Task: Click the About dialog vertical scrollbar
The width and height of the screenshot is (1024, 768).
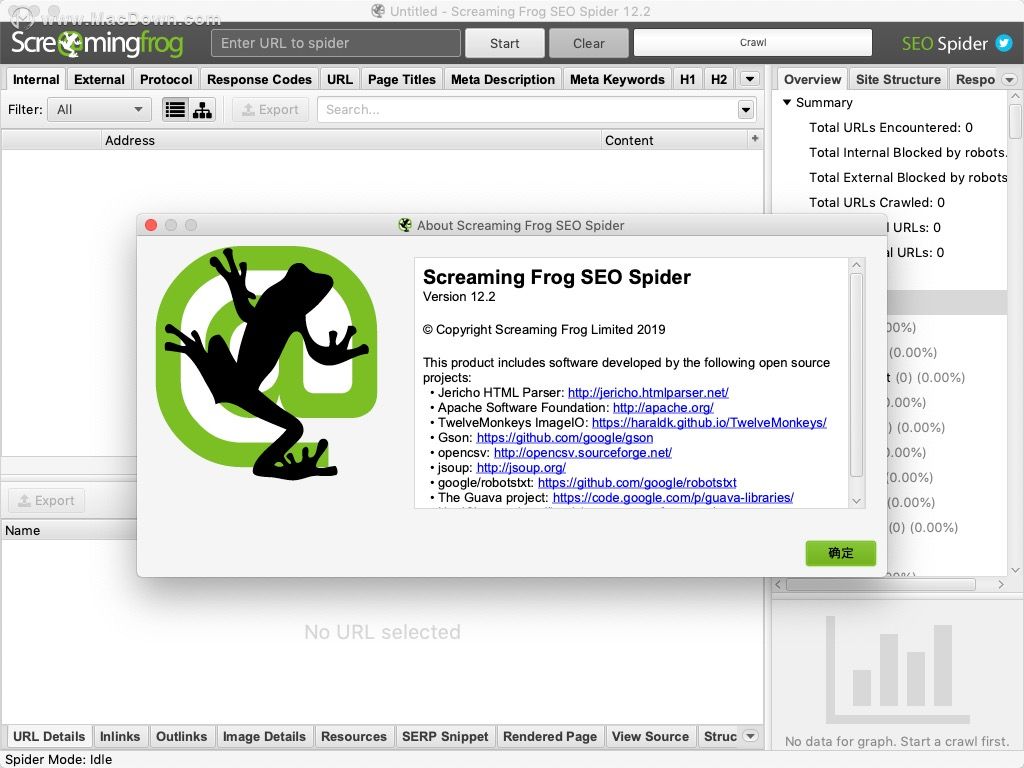Action: pyautogui.click(x=856, y=376)
